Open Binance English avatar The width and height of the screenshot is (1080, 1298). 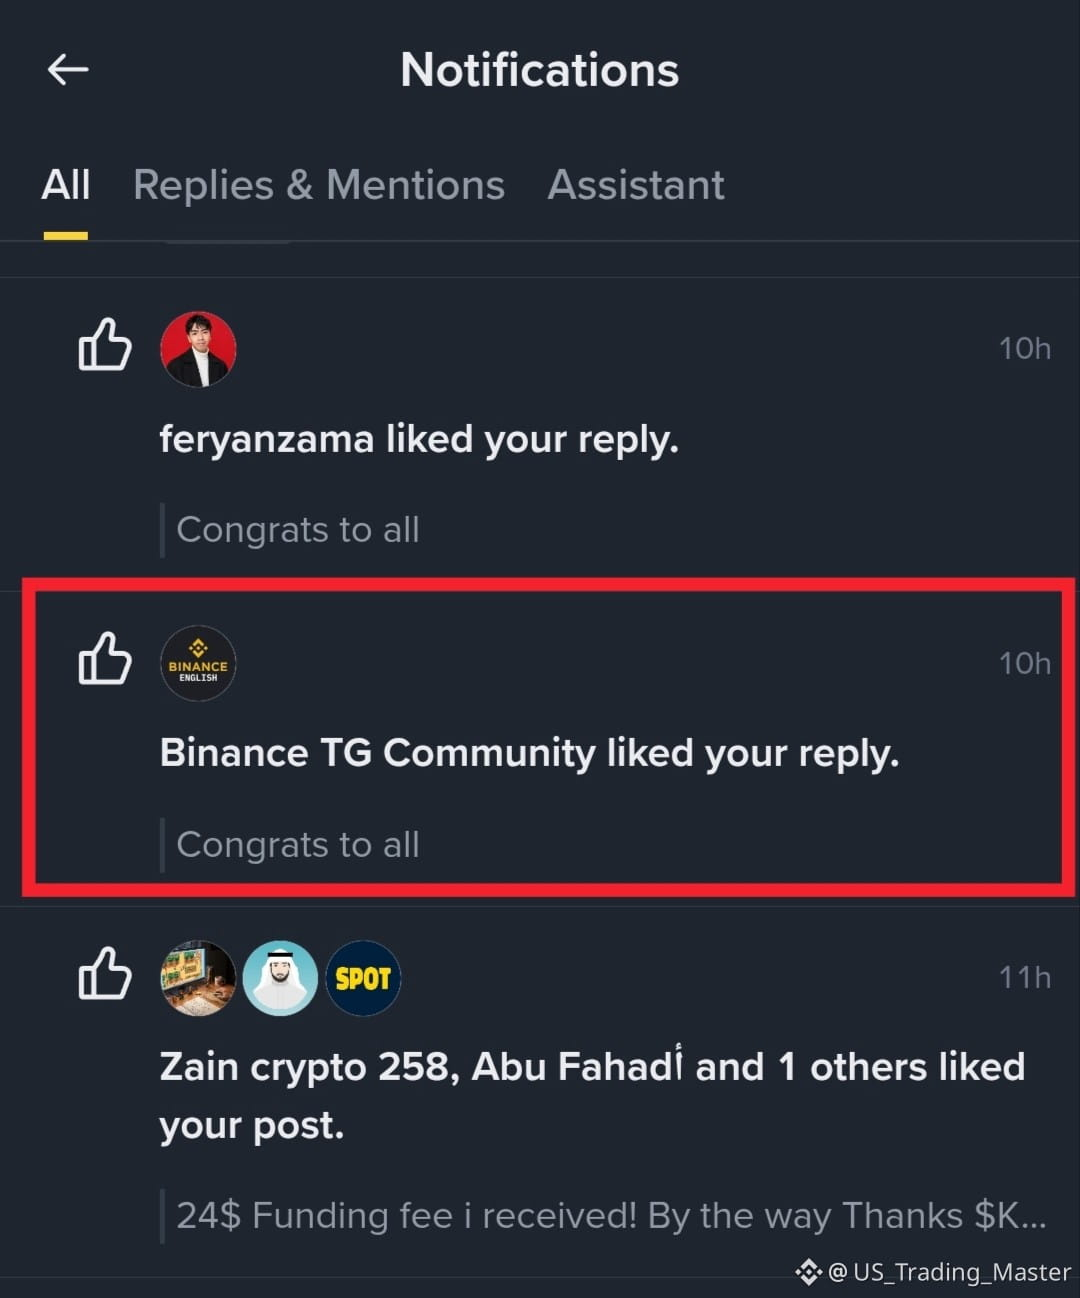pos(198,663)
